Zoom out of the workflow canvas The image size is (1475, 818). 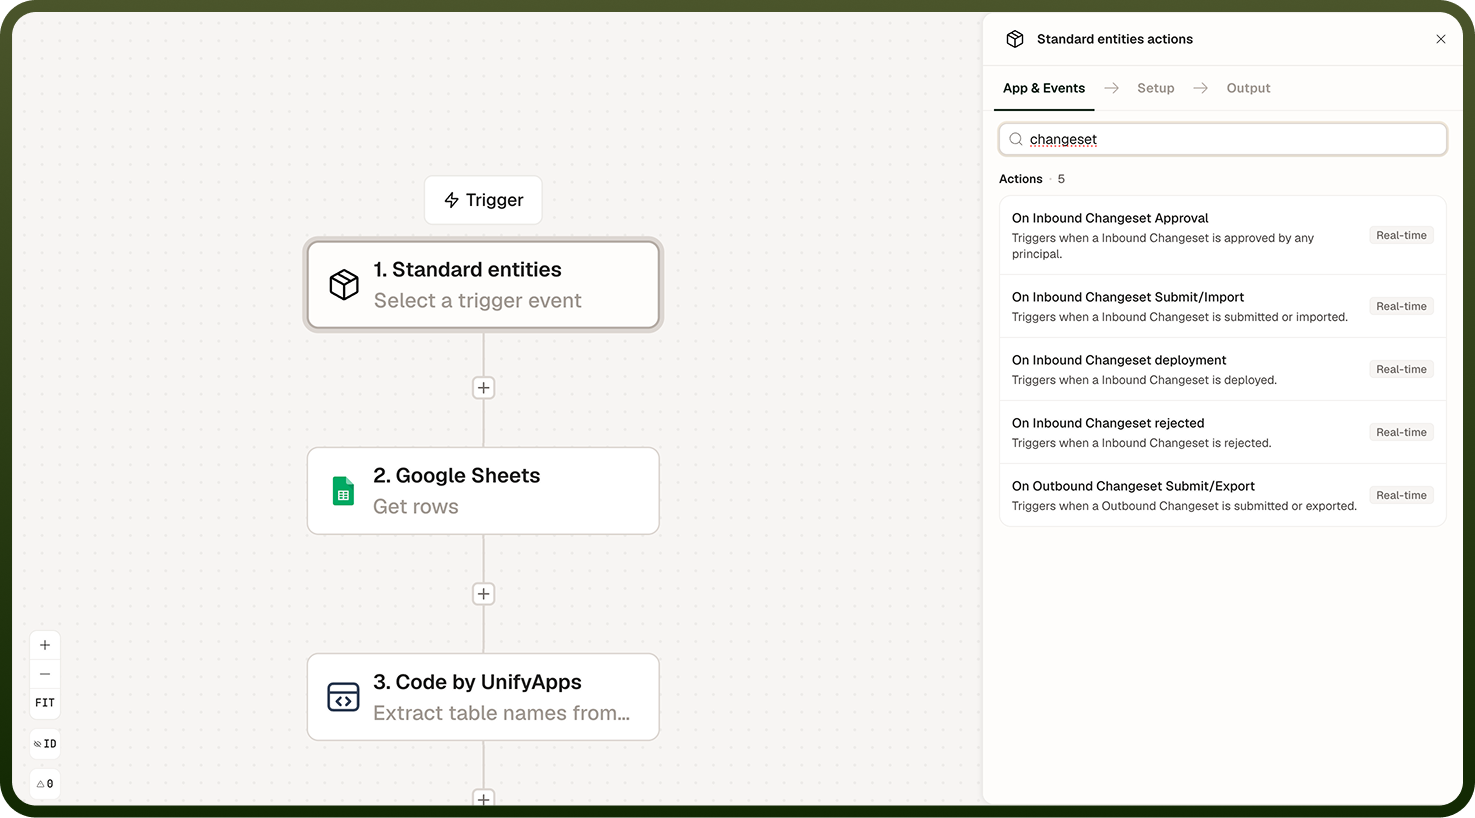pos(45,674)
